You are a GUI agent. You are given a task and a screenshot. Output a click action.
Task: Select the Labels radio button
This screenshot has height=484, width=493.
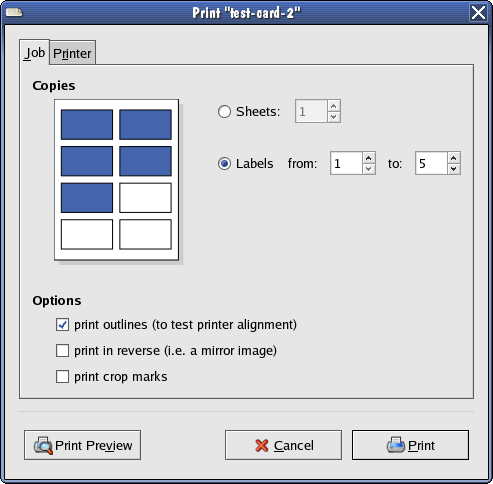click(224, 164)
